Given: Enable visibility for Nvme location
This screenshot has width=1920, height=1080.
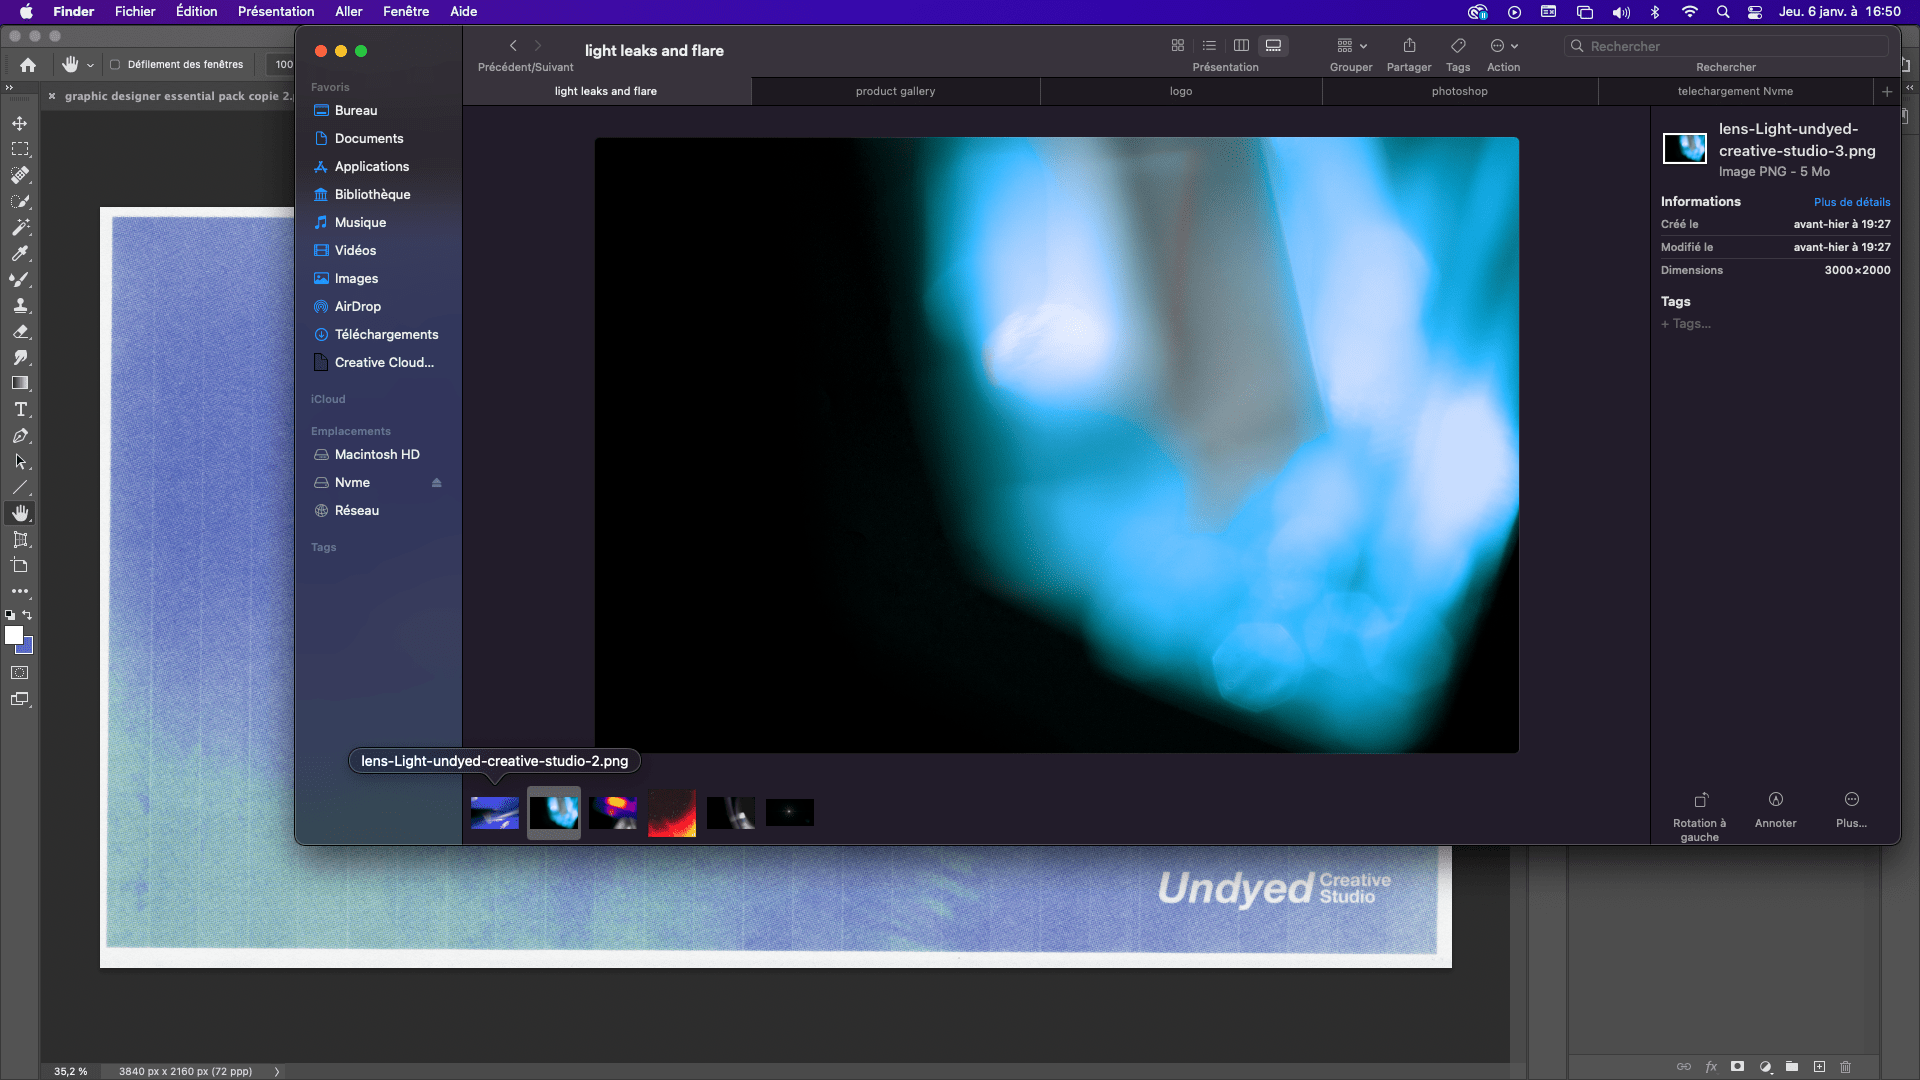Looking at the screenshot, I should point(438,481).
